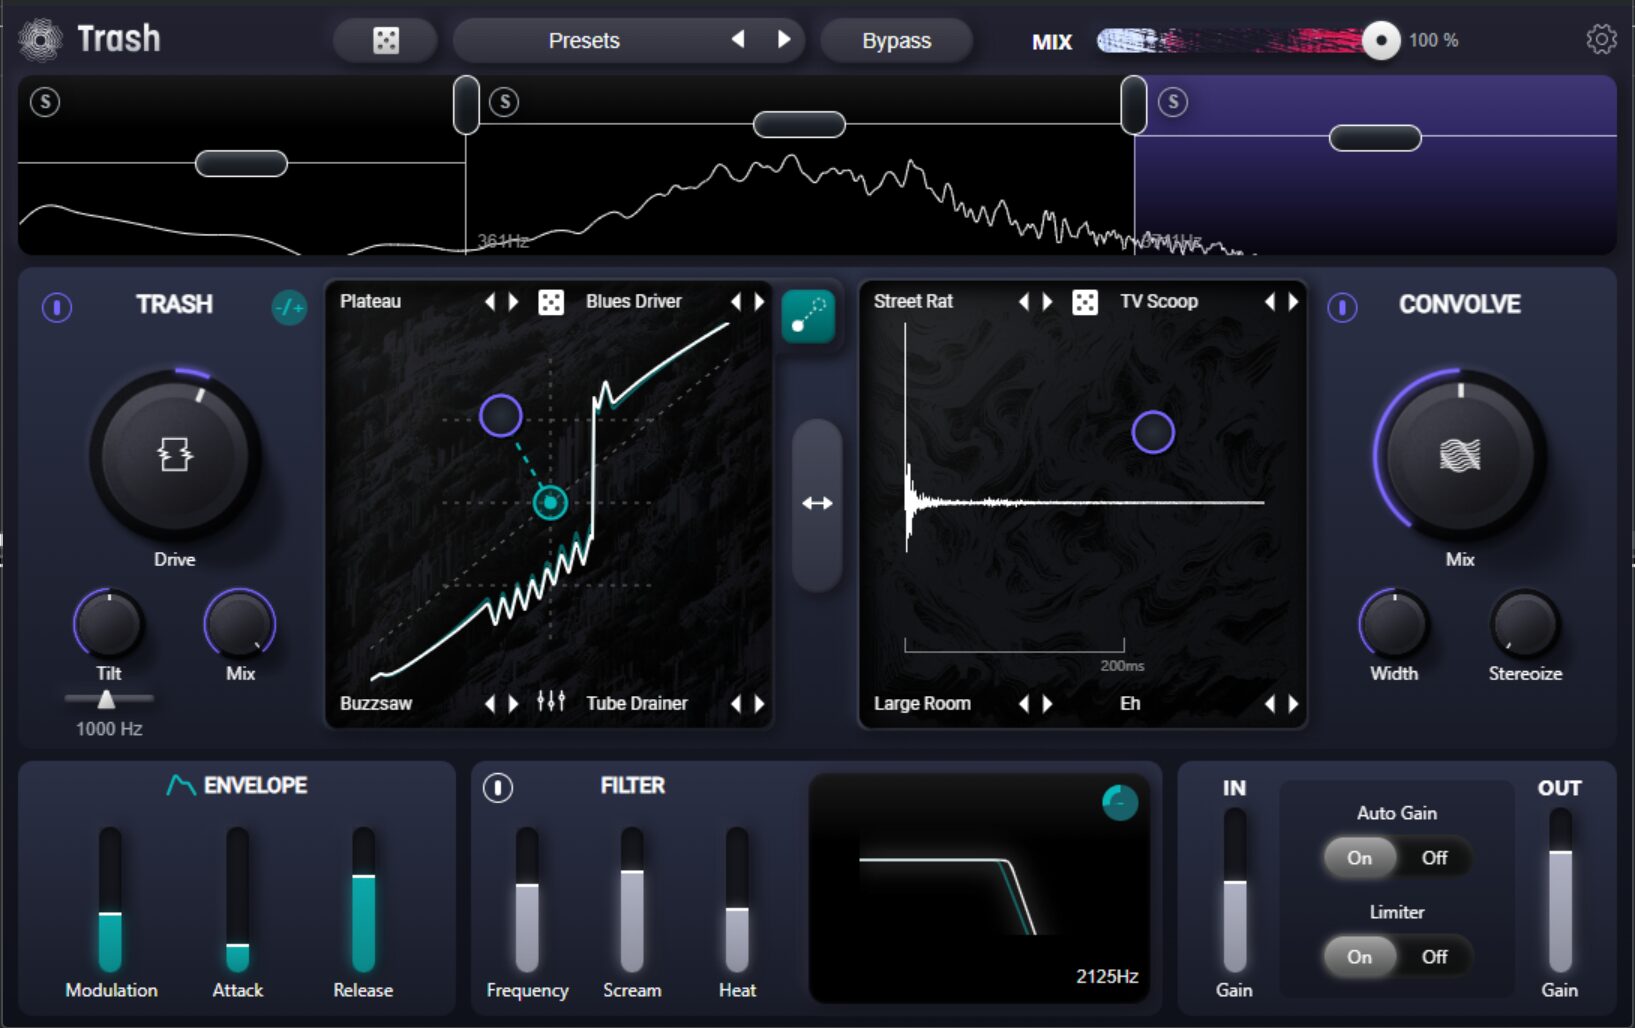The width and height of the screenshot is (1635, 1028).
Task: Click the Trash module Mix knob
Action: [x=240, y=624]
